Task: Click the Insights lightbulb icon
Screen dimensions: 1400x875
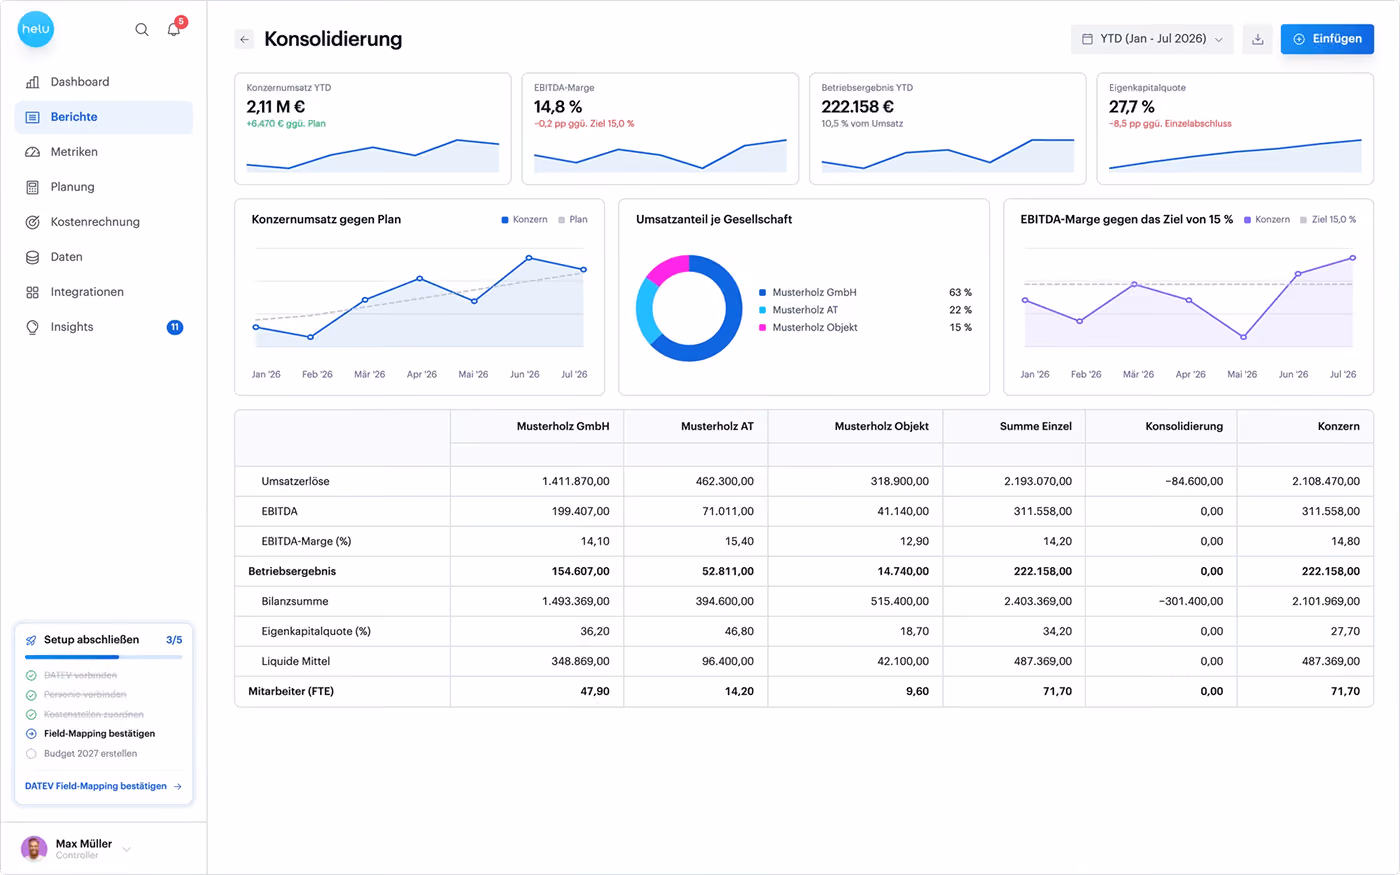Action: 32,327
